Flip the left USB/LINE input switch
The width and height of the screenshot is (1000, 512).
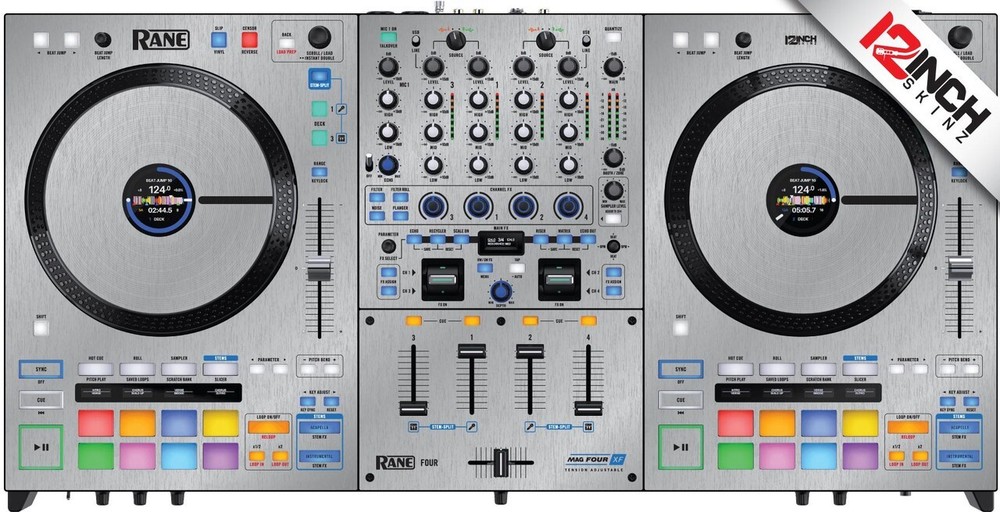point(416,41)
